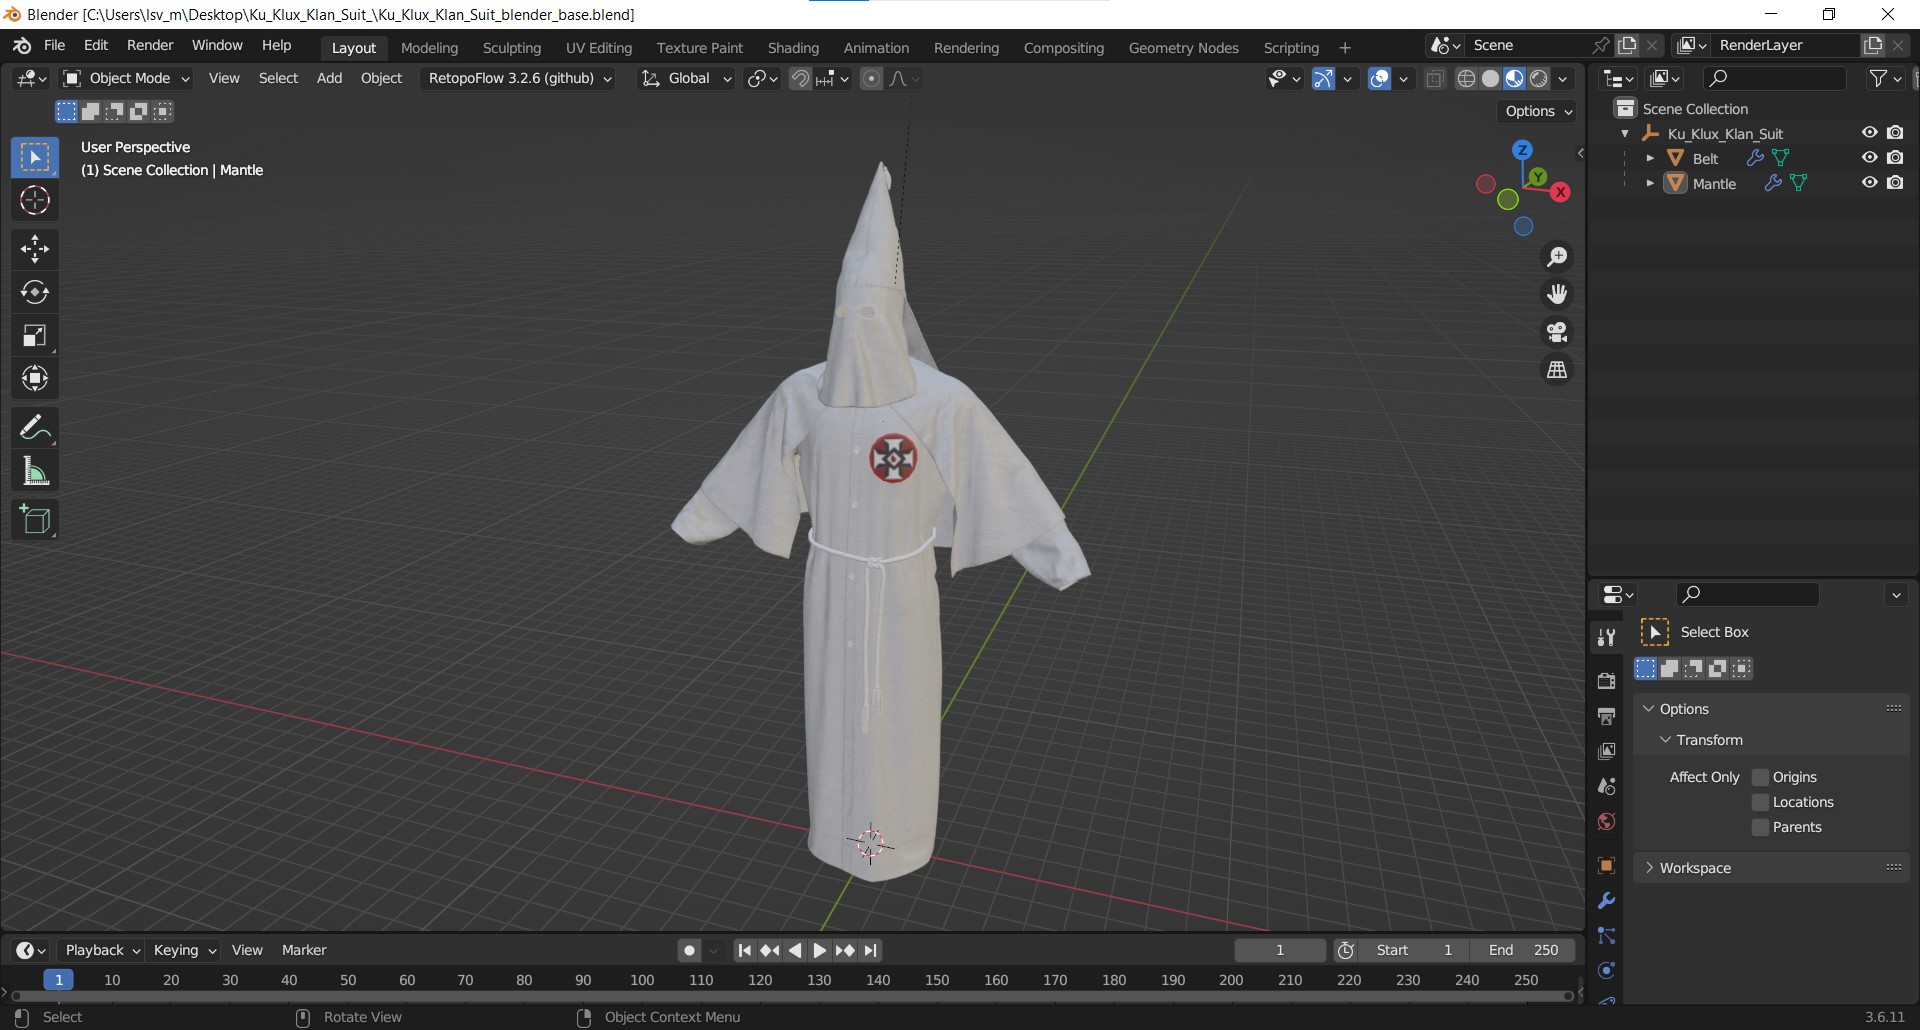Open the Add menu in the viewport header
This screenshot has height=1030, width=1920.
(329, 79)
